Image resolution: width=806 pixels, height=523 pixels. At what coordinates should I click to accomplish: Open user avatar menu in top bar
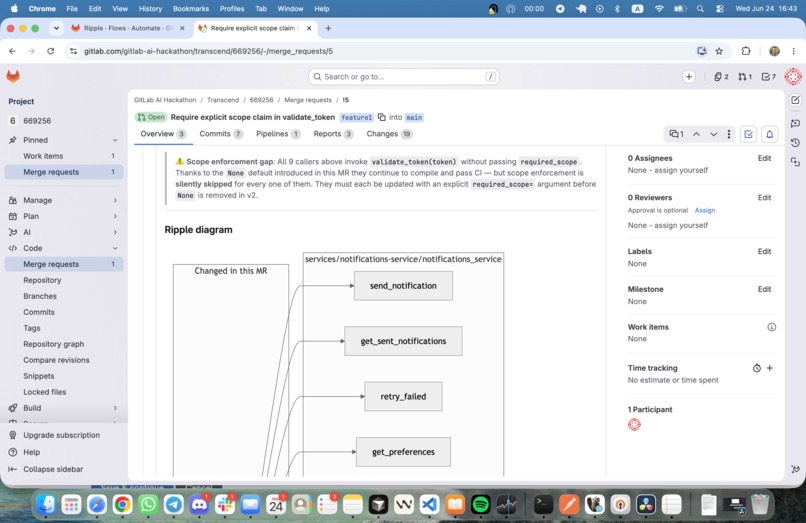pyautogui.click(x=793, y=77)
